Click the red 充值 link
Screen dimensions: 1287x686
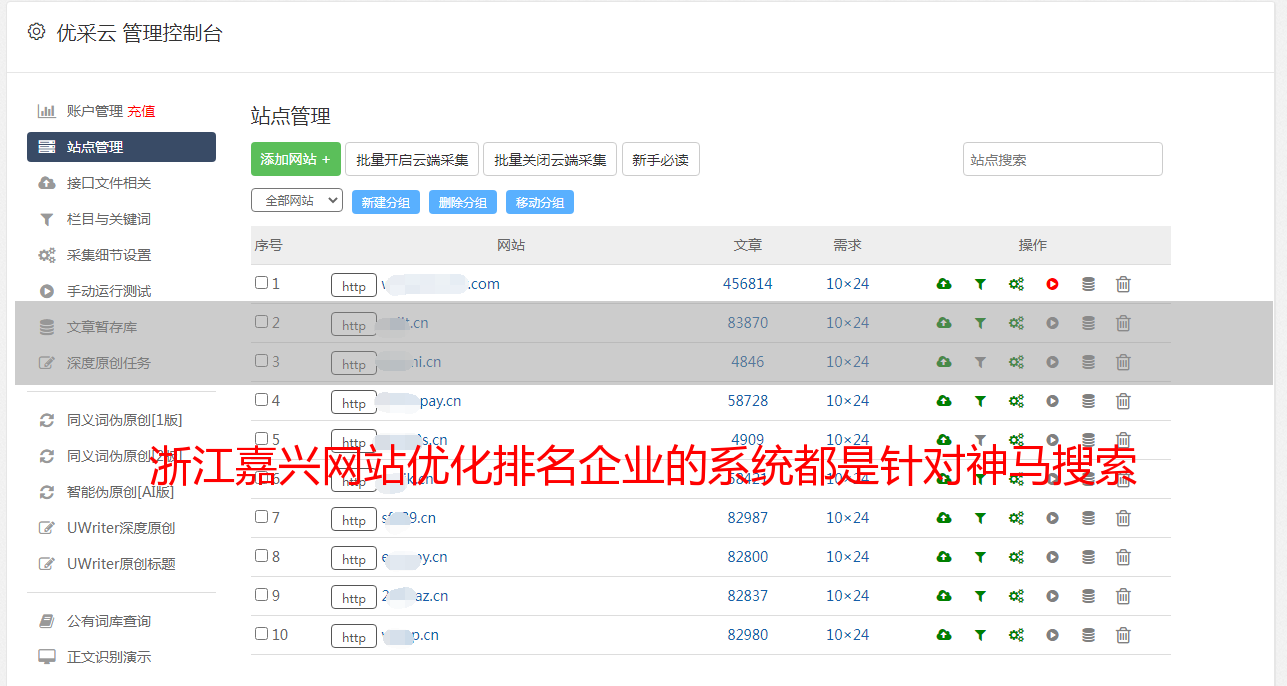pos(141,111)
